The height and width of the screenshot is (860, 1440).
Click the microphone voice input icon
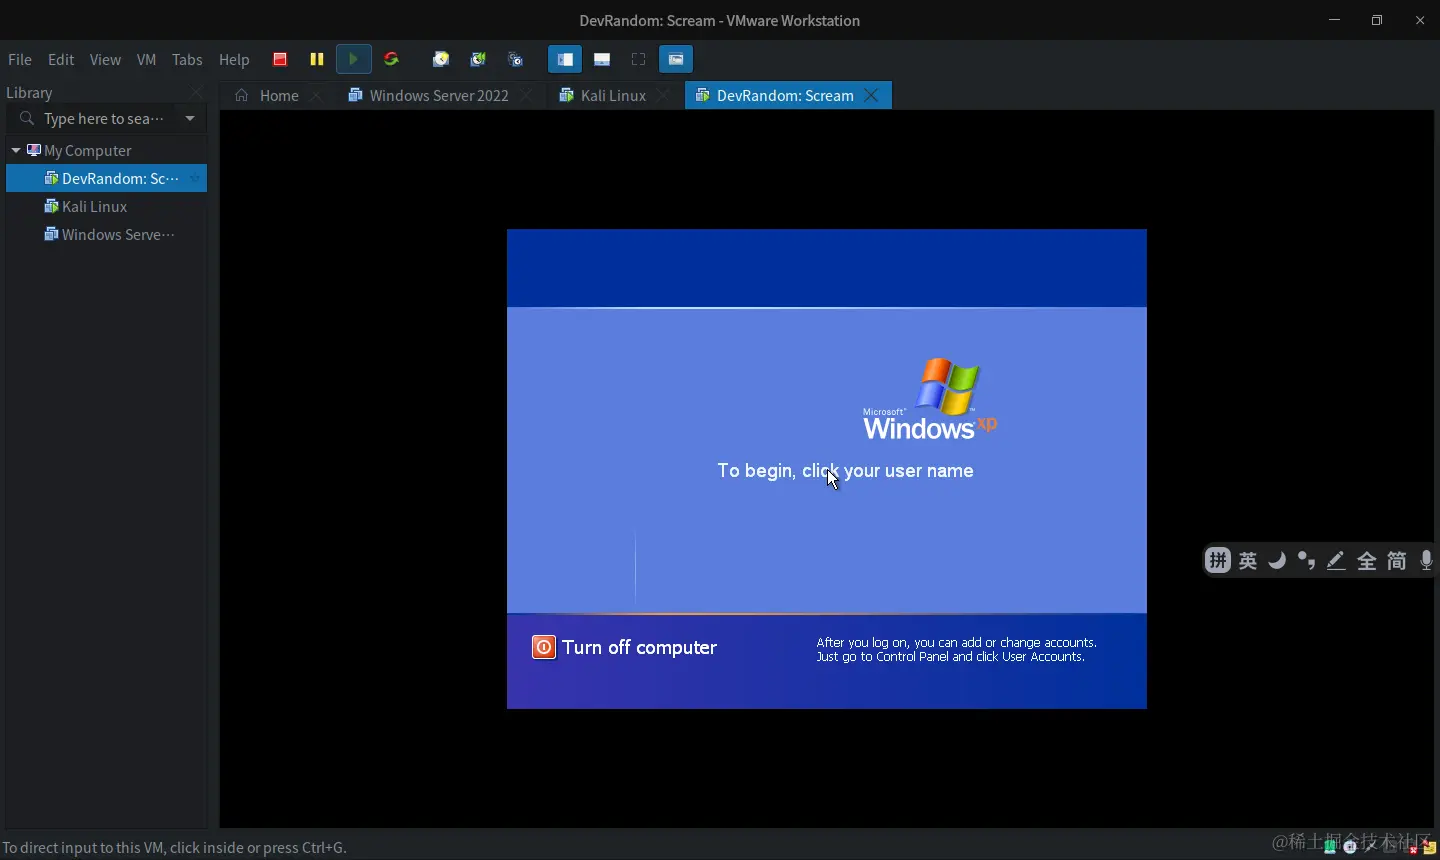(1427, 561)
